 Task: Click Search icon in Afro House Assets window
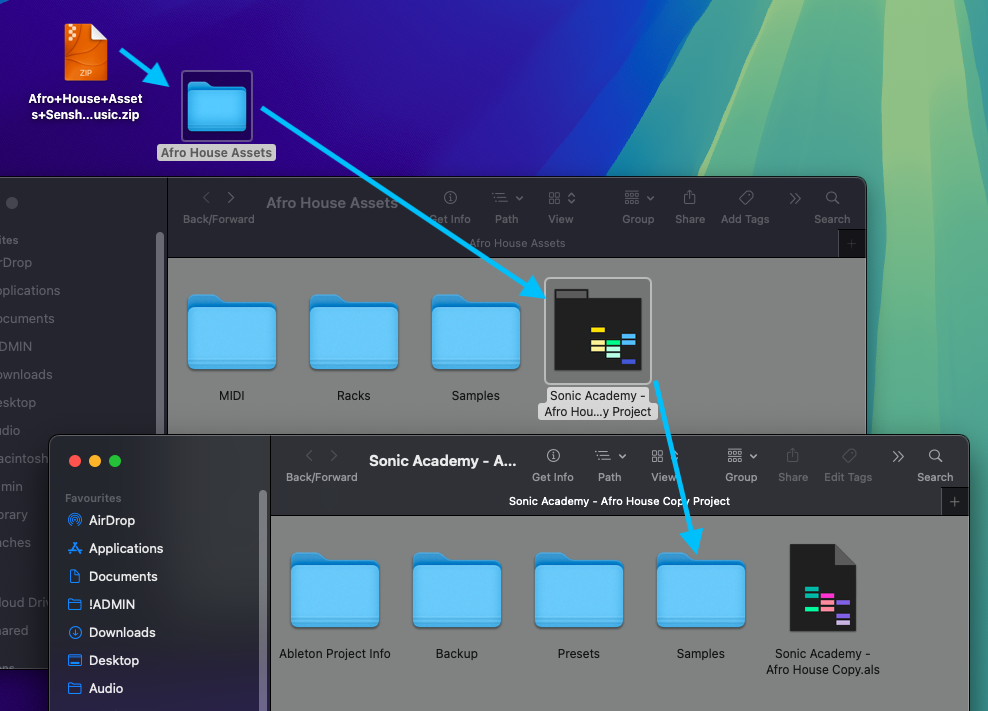point(832,198)
